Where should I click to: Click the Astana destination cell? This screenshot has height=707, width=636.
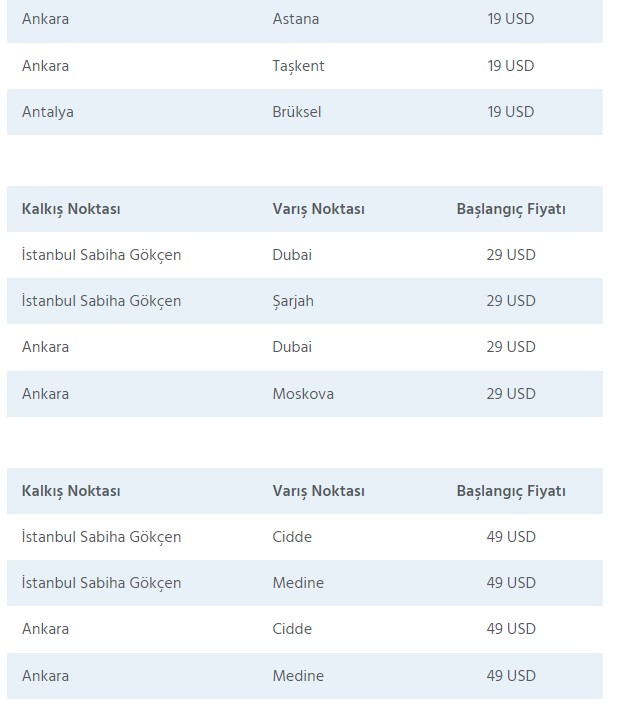[x=296, y=19]
